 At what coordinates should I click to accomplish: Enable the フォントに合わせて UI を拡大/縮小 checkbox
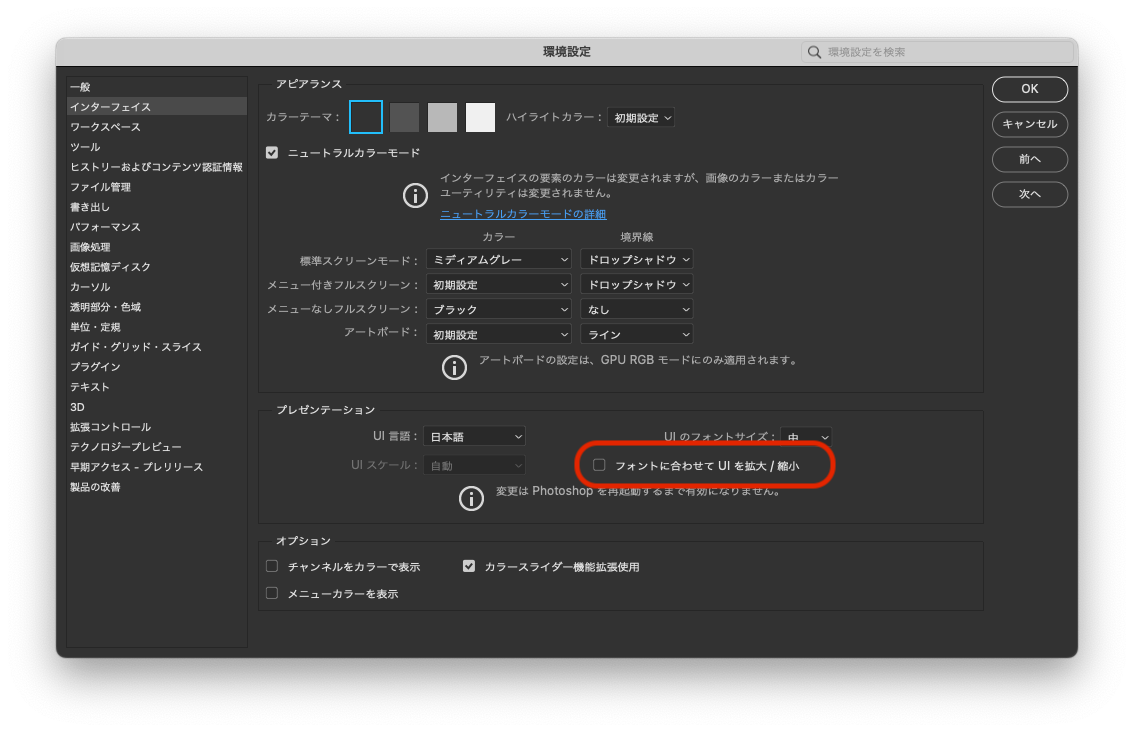598,465
